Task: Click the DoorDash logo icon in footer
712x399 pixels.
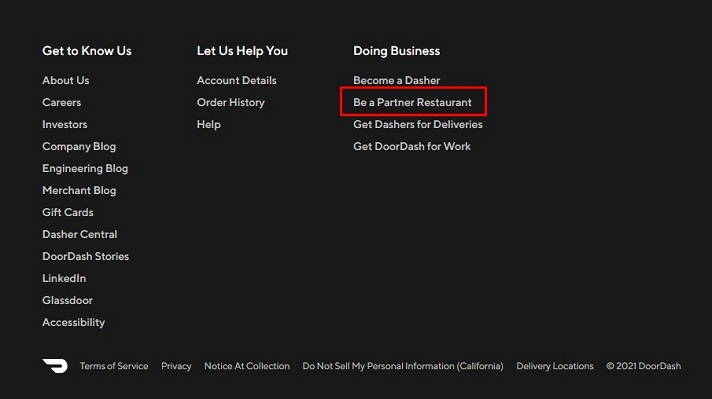Action: [55, 365]
